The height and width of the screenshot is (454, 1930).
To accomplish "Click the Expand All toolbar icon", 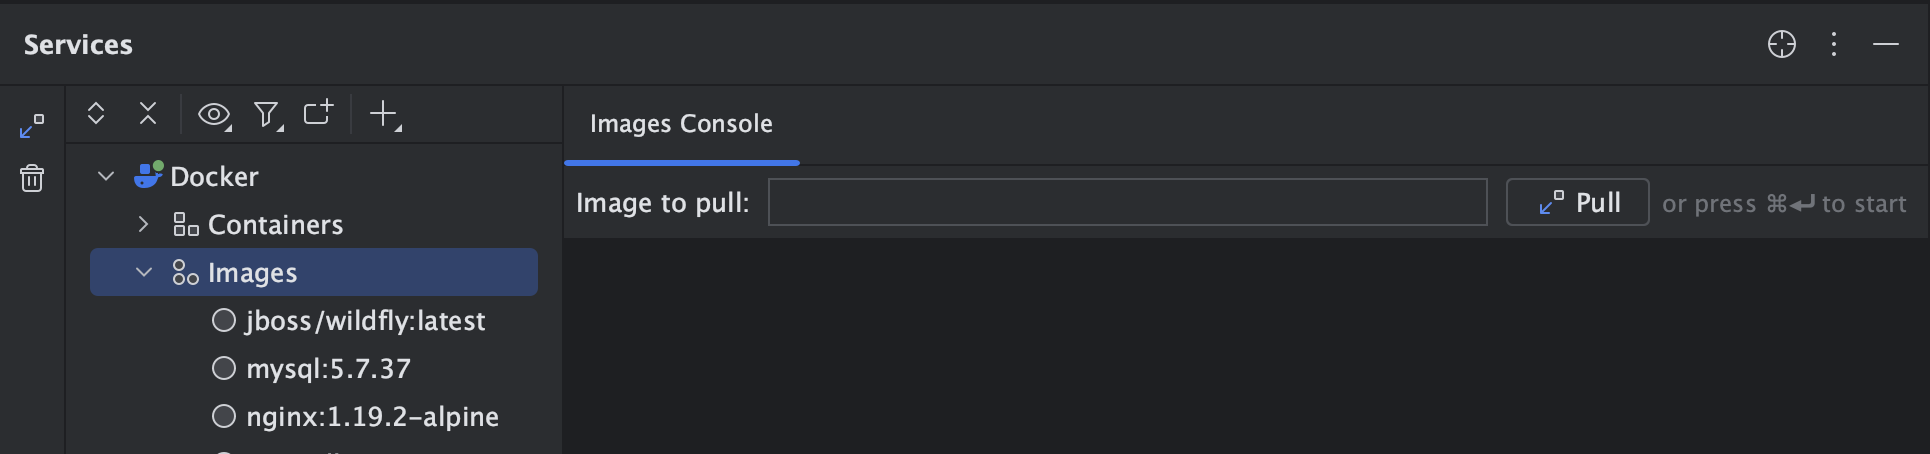I will (96, 114).
